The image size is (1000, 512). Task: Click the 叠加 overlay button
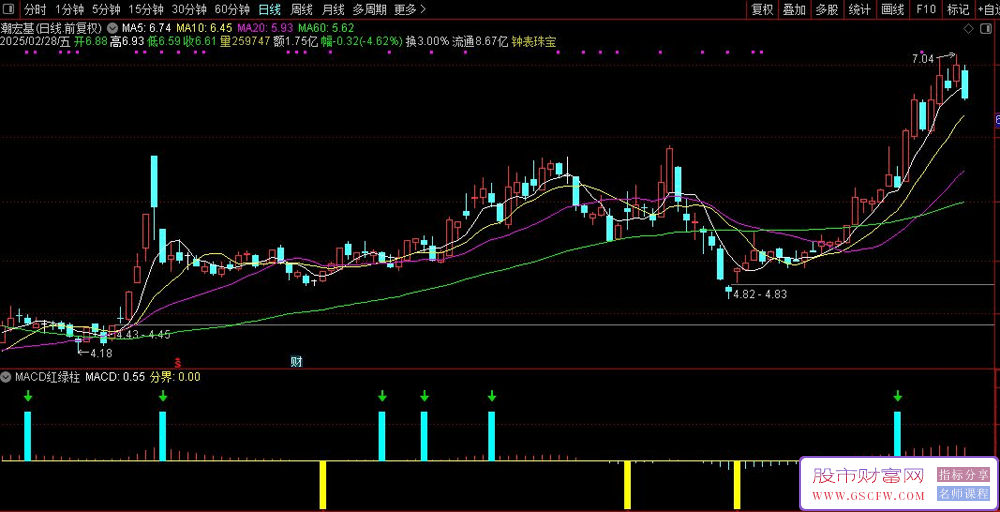click(795, 10)
